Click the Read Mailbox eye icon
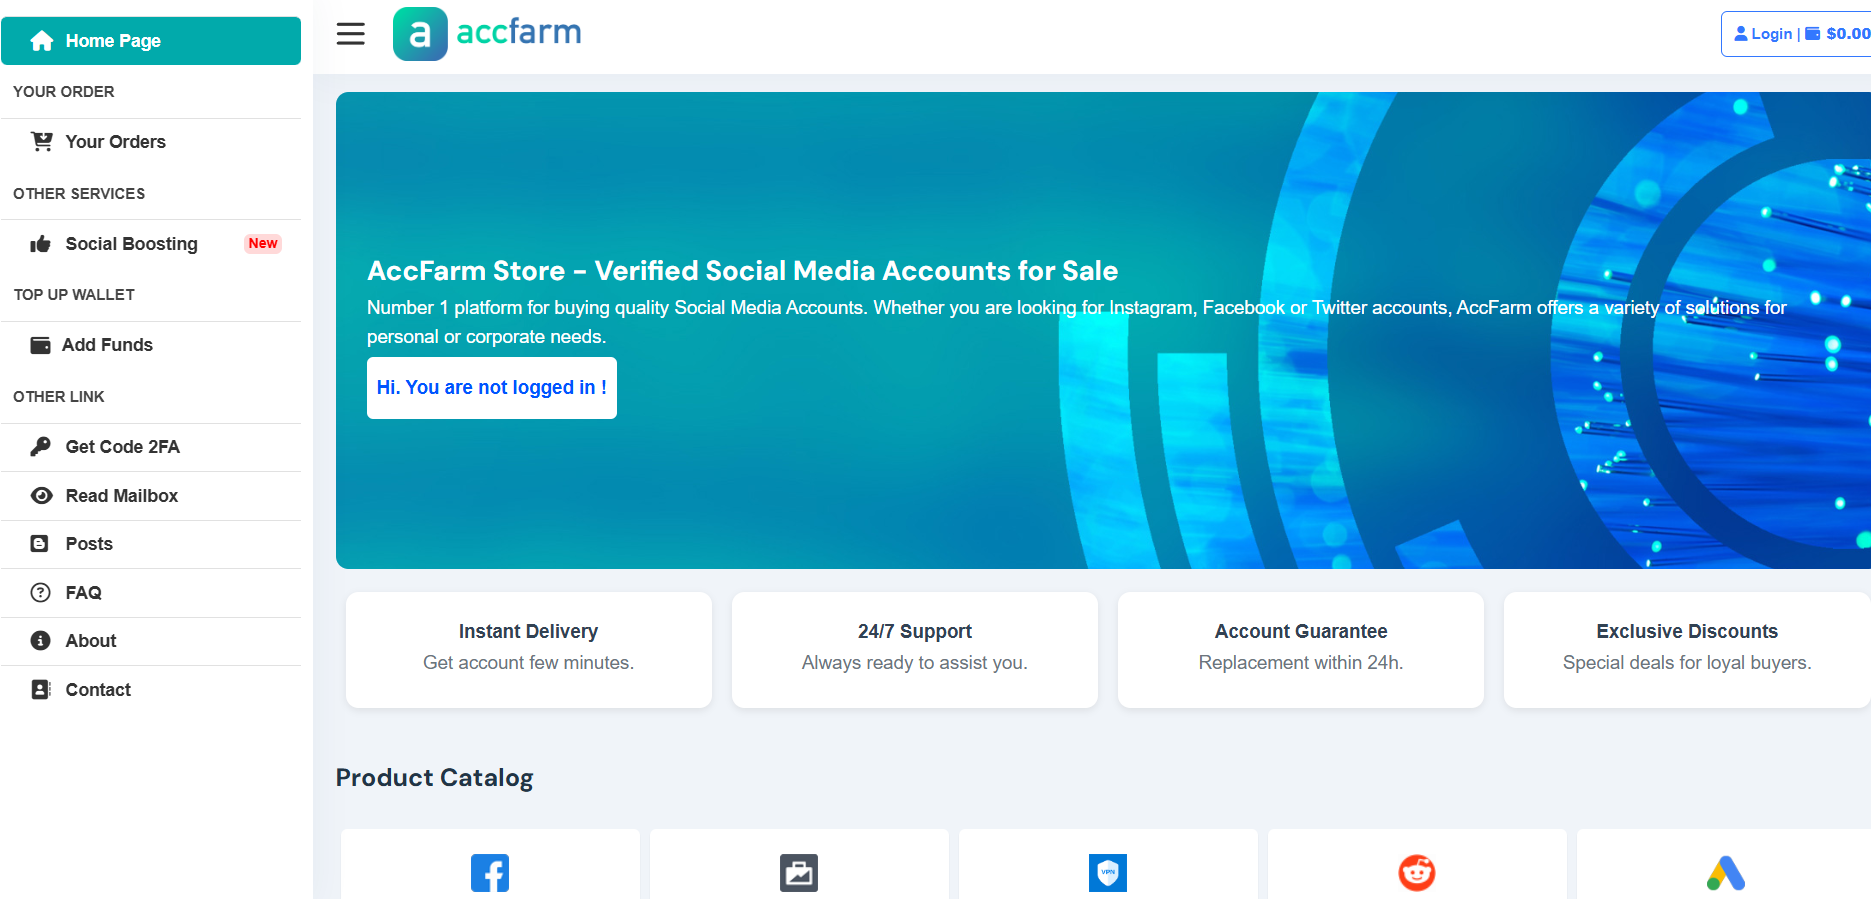1871x899 pixels. pos(40,496)
